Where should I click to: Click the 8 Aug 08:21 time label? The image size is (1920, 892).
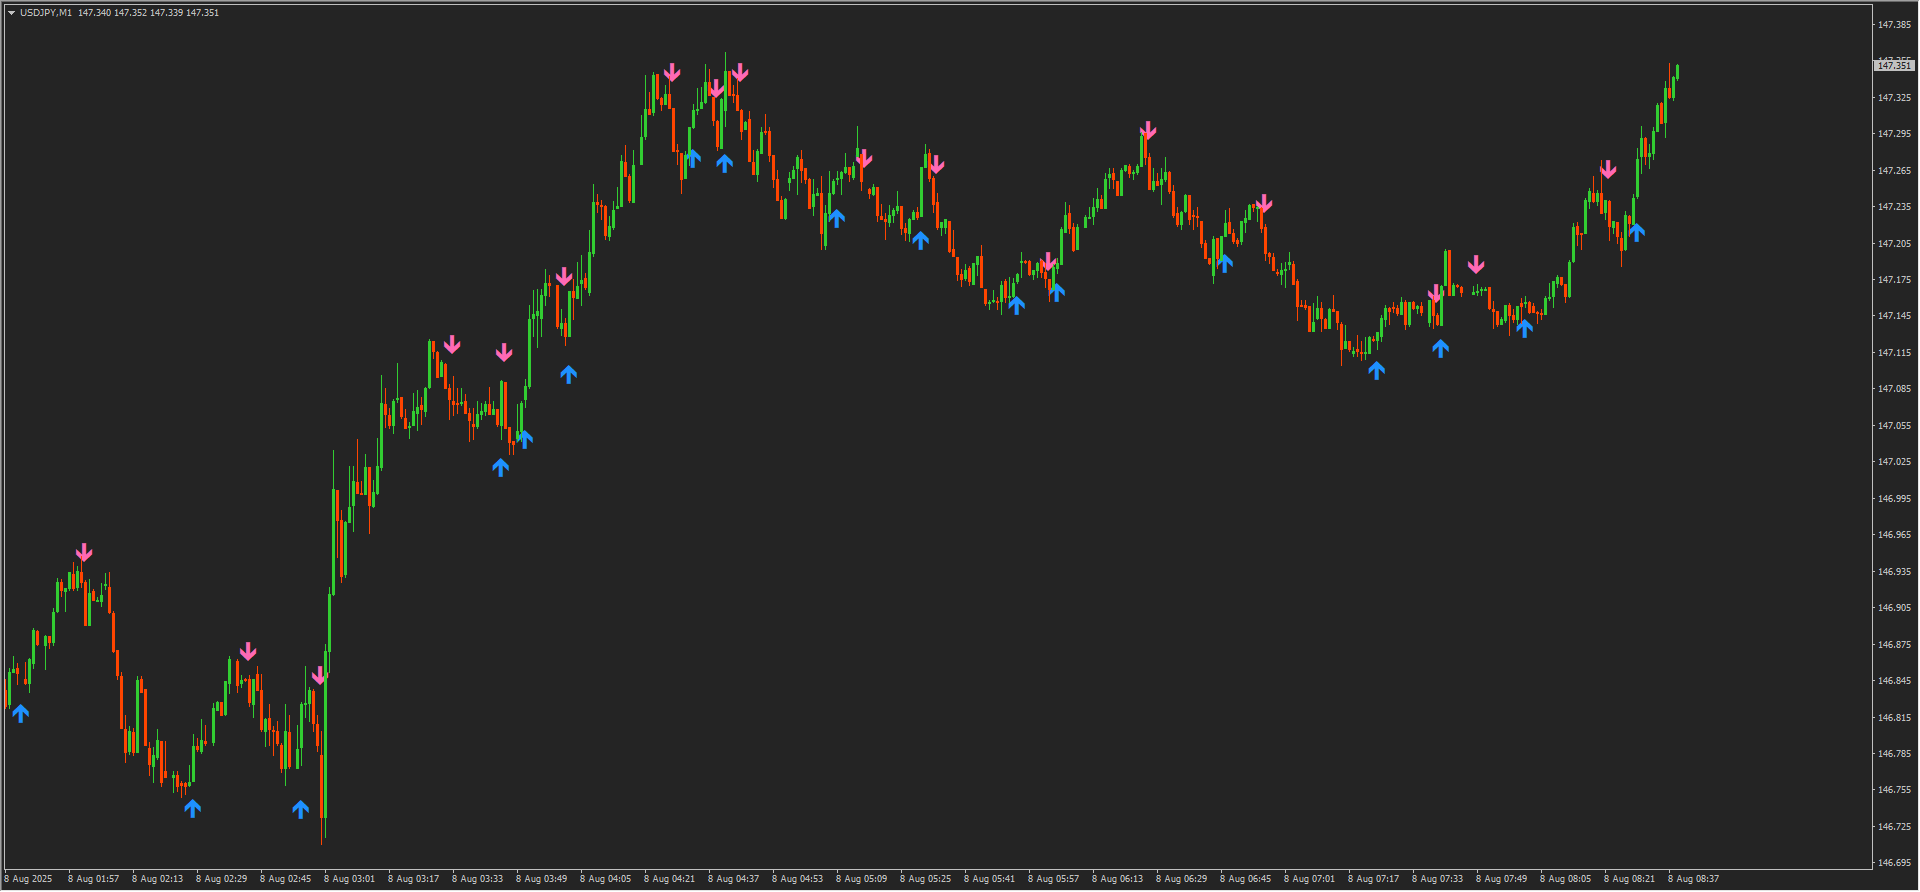pos(1629,880)
